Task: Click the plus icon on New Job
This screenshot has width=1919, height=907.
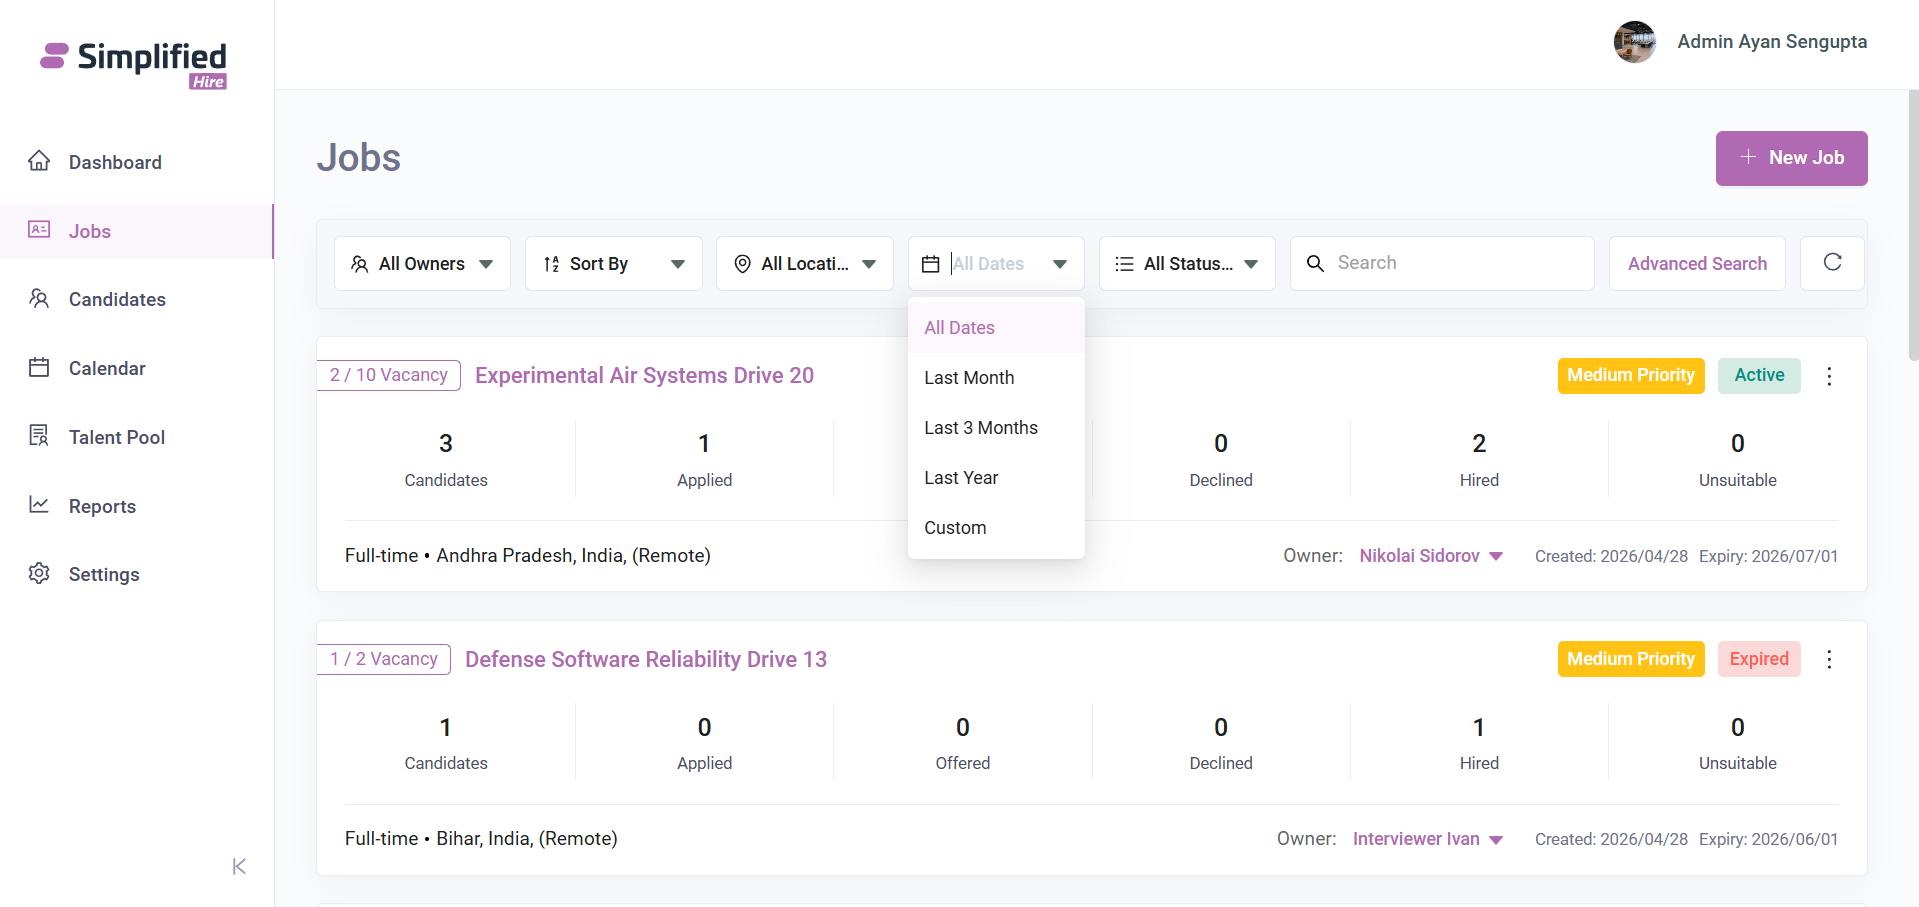Action: pos(1748,157)
